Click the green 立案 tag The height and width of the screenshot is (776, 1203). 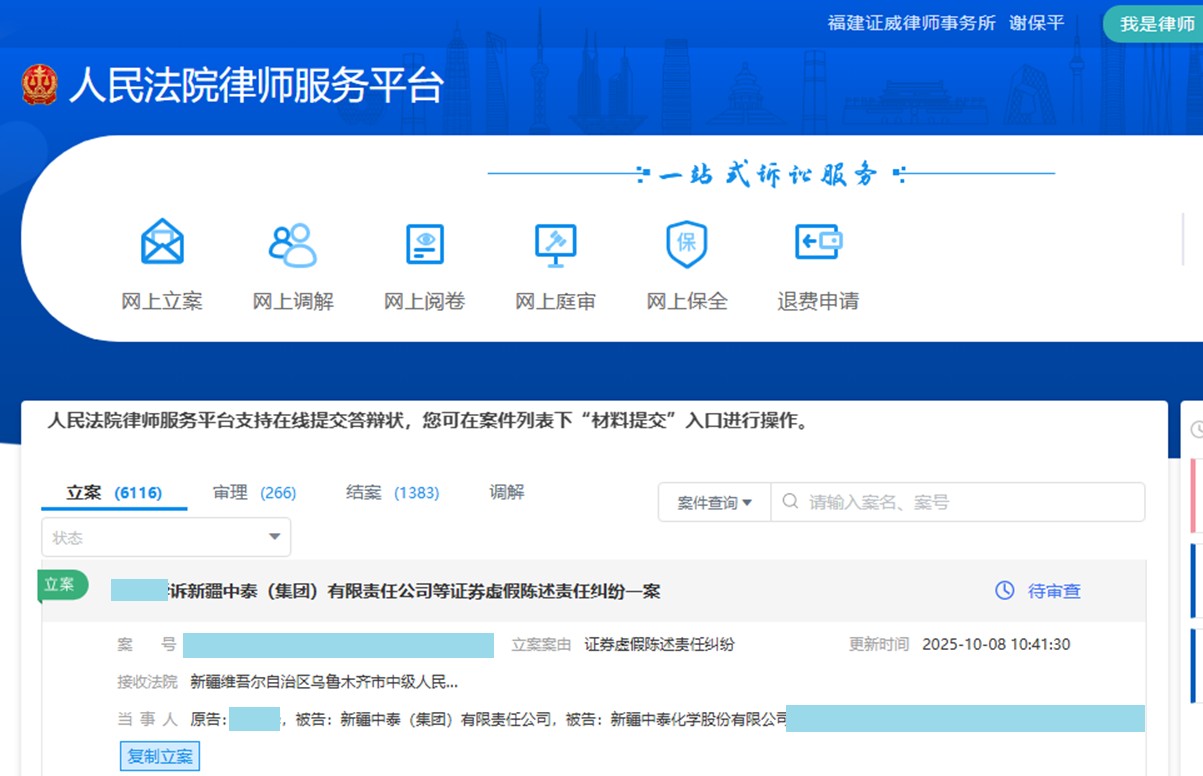click(x=62, y=586)
